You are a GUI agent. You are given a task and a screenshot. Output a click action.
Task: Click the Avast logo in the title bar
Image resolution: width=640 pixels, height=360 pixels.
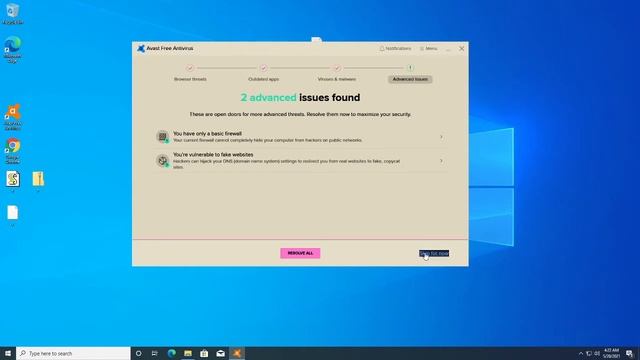141,49
